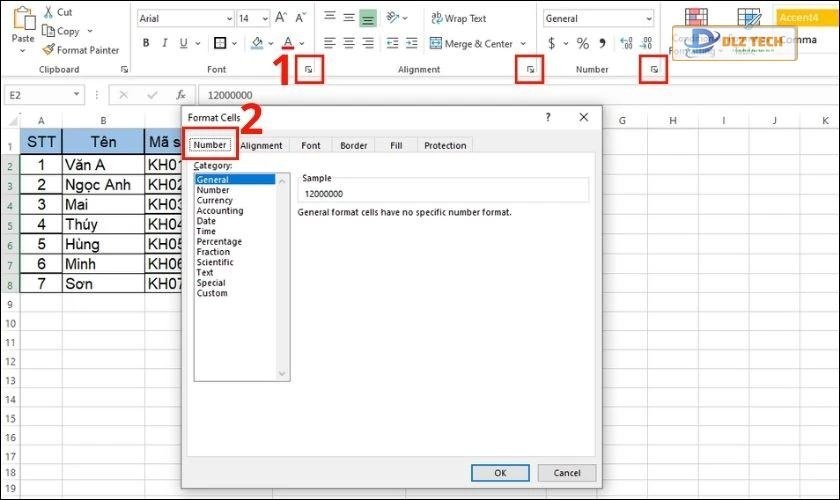The width and height of the screenshot is (840, 500).
Task: Select Currency in the Category list
Action: coord(214,200)
